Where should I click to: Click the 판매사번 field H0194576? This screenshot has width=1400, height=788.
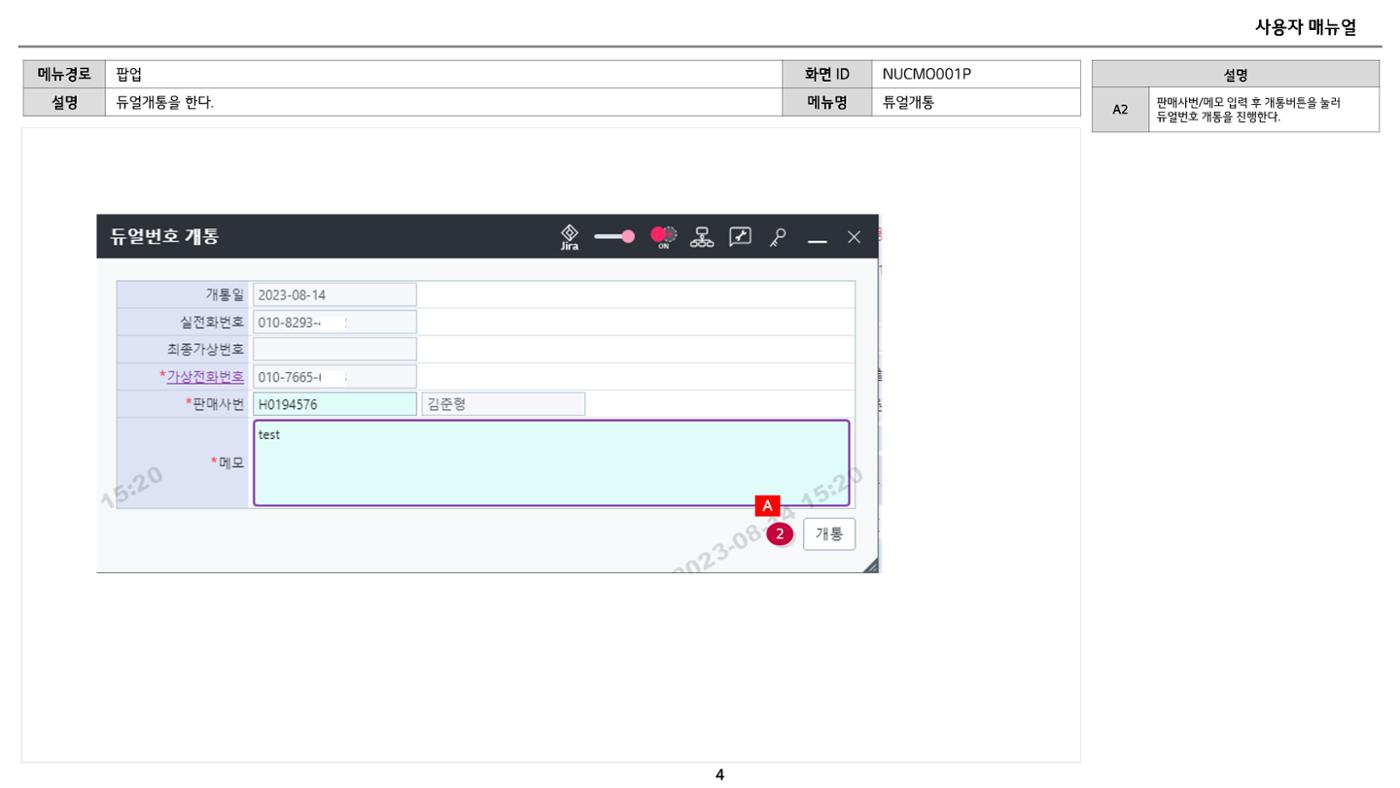tap(334, 404)
